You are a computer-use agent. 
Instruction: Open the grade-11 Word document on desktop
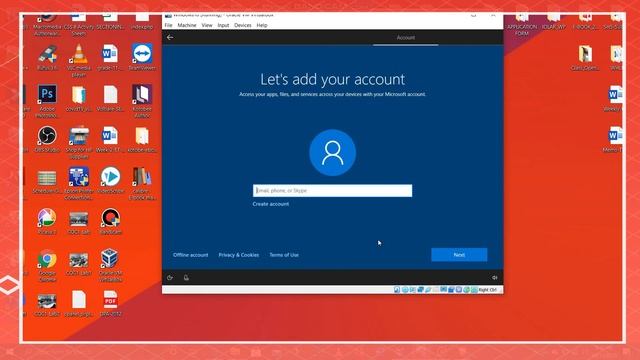110,57
